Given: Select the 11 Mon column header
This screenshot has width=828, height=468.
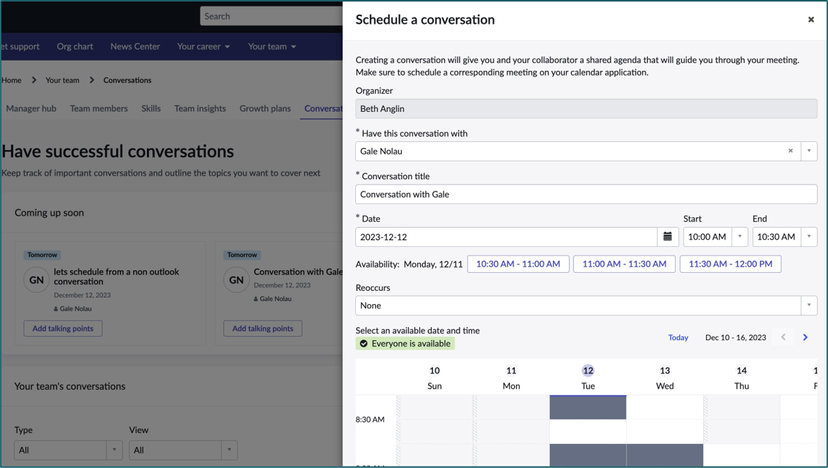Looking at the screenshot, I should tap(511, 378).
